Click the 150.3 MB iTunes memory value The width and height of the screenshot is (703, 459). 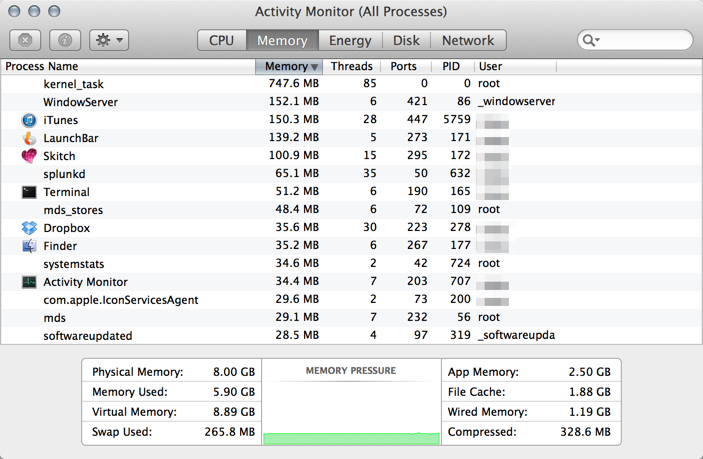tap(294, 119)
